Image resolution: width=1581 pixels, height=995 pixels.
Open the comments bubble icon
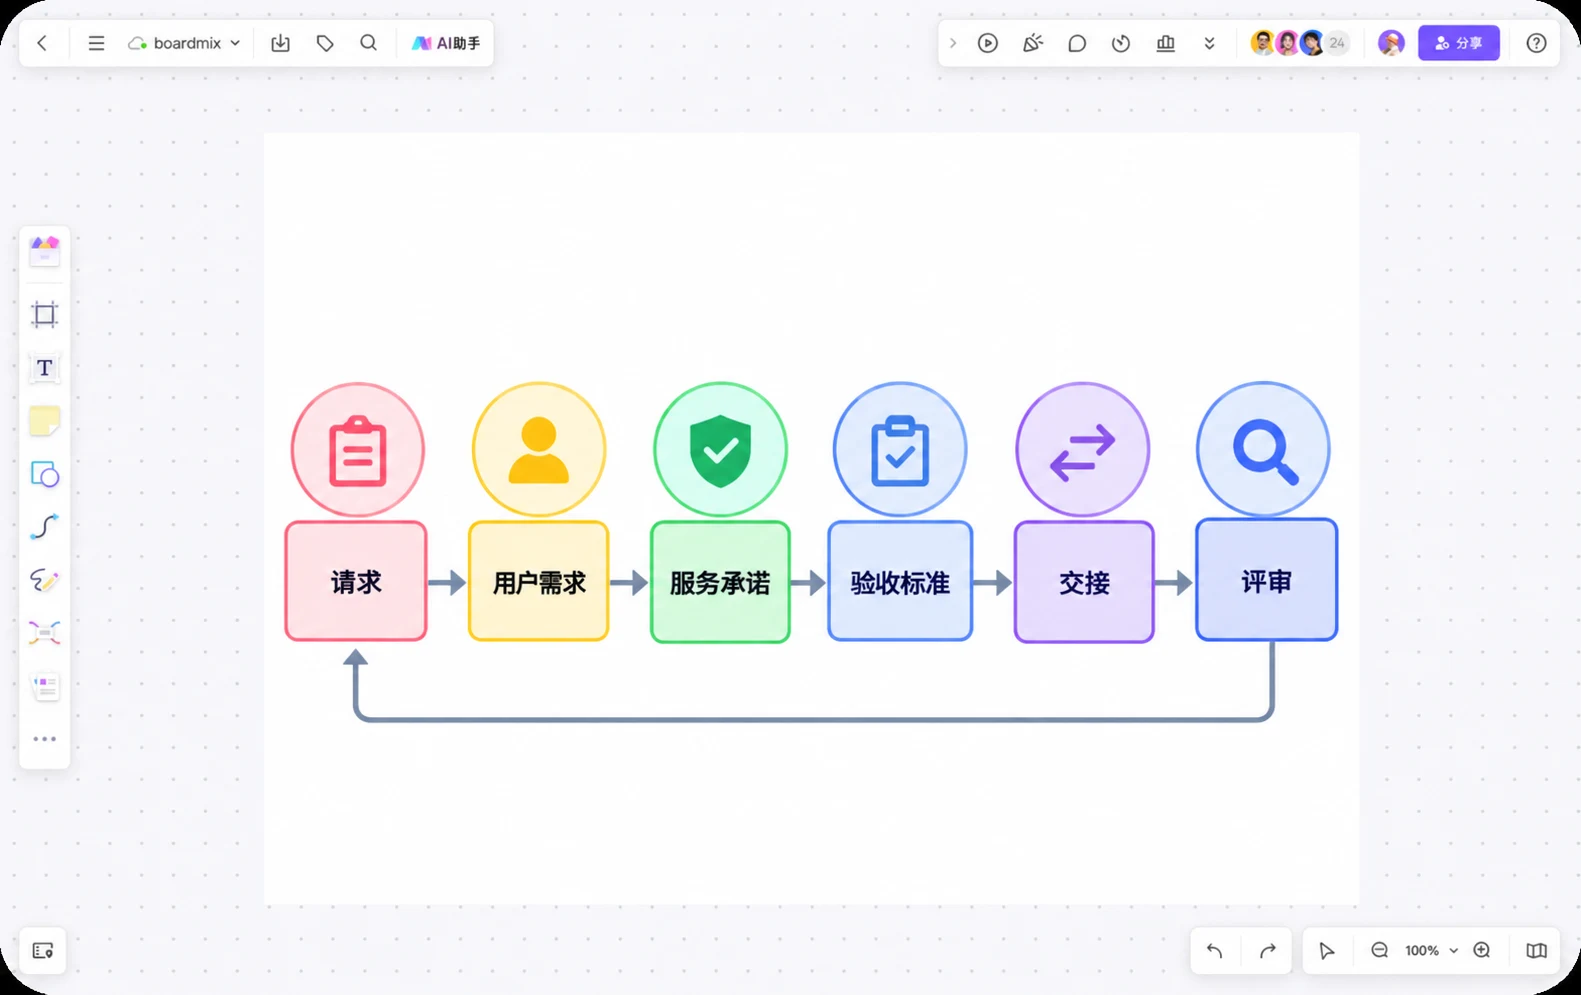pos(1077,43)
